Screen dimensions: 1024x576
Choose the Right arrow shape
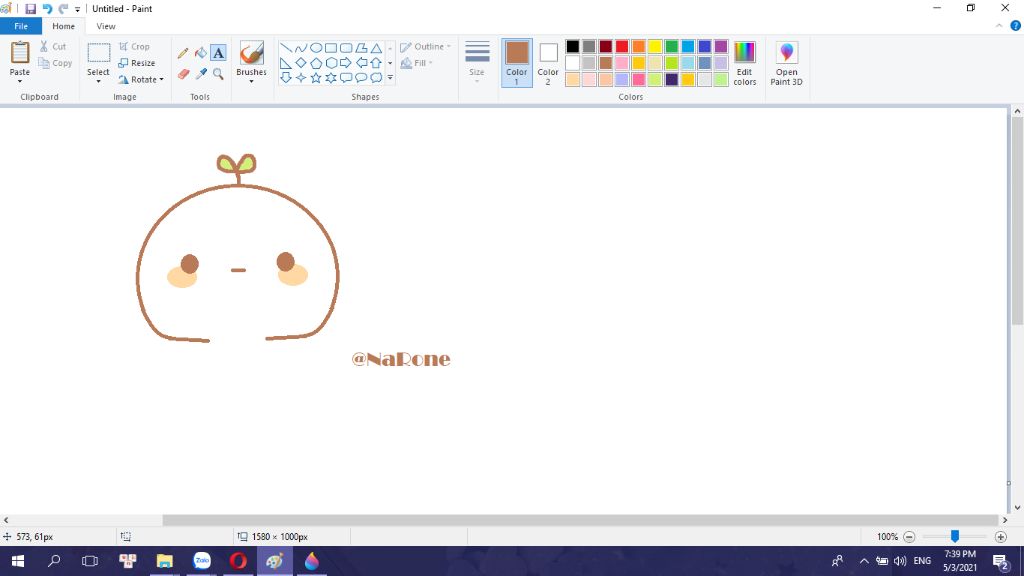(346, 63)
